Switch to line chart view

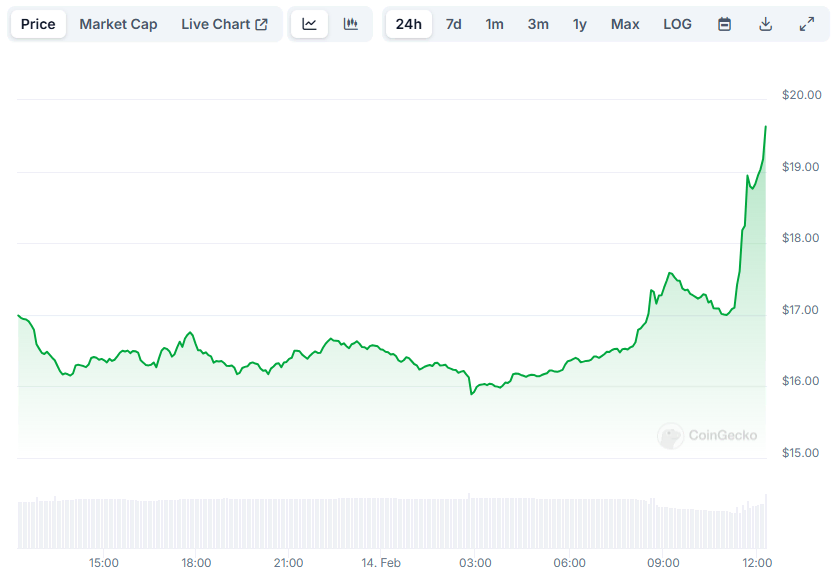pyautogui.click(x=309, y=24)
